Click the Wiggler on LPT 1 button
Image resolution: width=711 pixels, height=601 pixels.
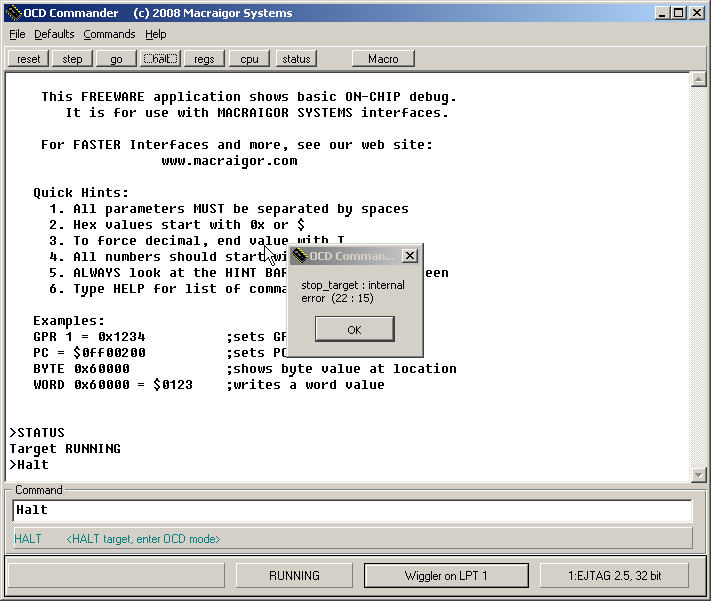(446, 576)
